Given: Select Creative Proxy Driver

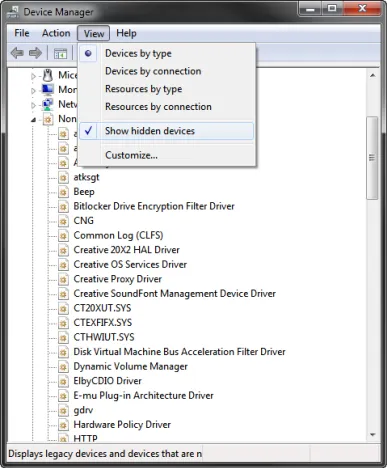Looking at the screenshot, I should pos(118,279).
